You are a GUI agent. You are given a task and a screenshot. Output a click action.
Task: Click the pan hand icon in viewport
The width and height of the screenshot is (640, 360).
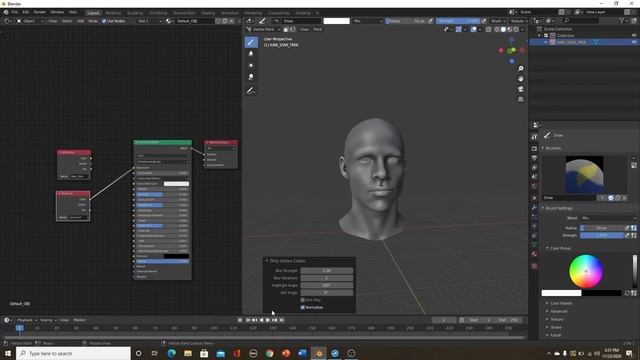tap(520, 79)
